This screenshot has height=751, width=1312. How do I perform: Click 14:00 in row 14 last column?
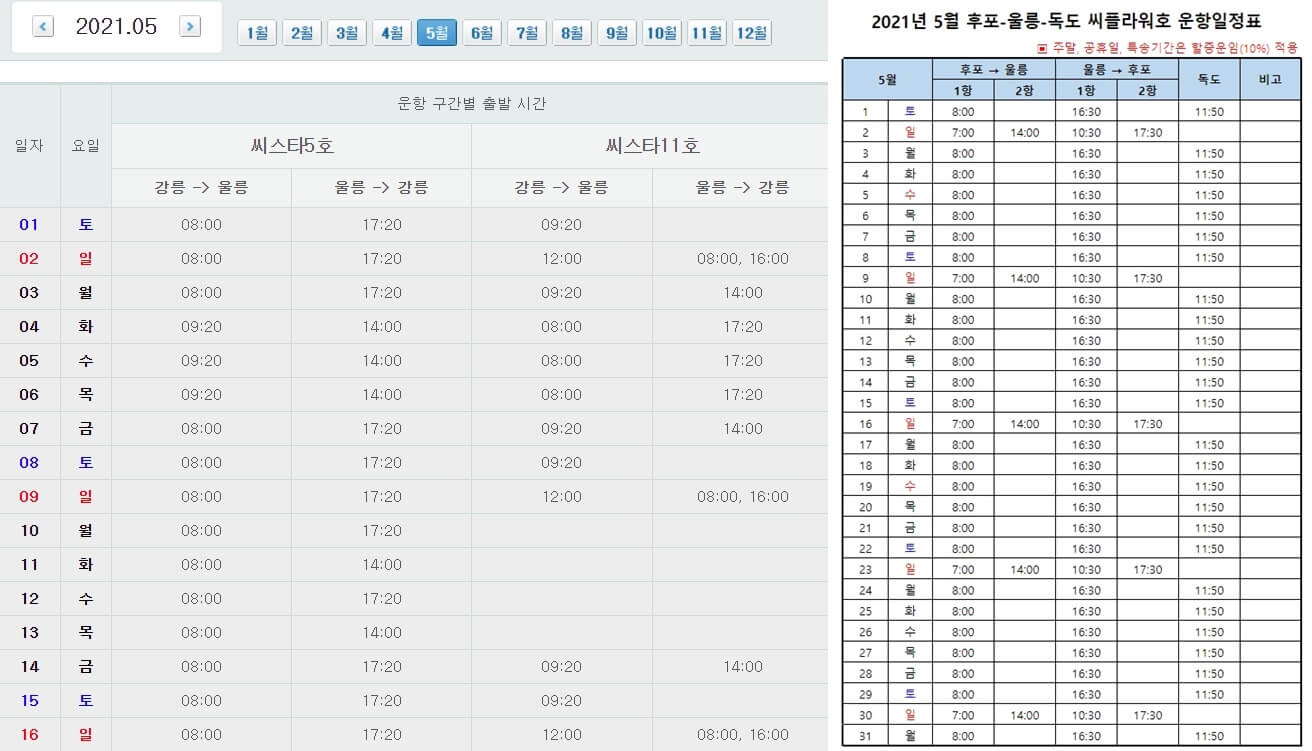tap(742, 667)
